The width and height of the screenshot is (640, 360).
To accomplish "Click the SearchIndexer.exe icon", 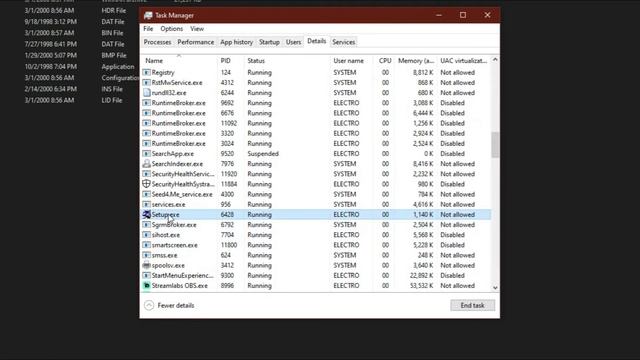I will (x=146, y=164).
